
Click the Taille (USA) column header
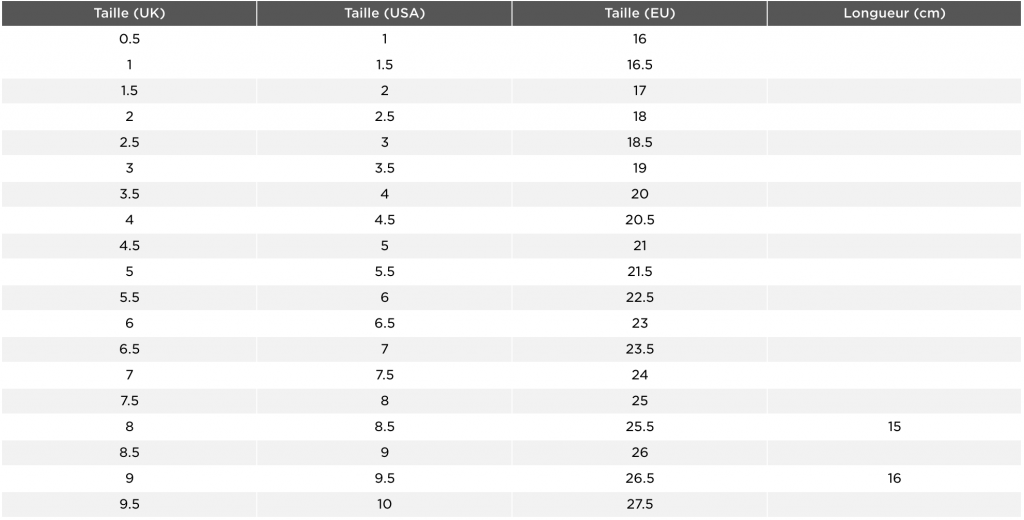385,13
